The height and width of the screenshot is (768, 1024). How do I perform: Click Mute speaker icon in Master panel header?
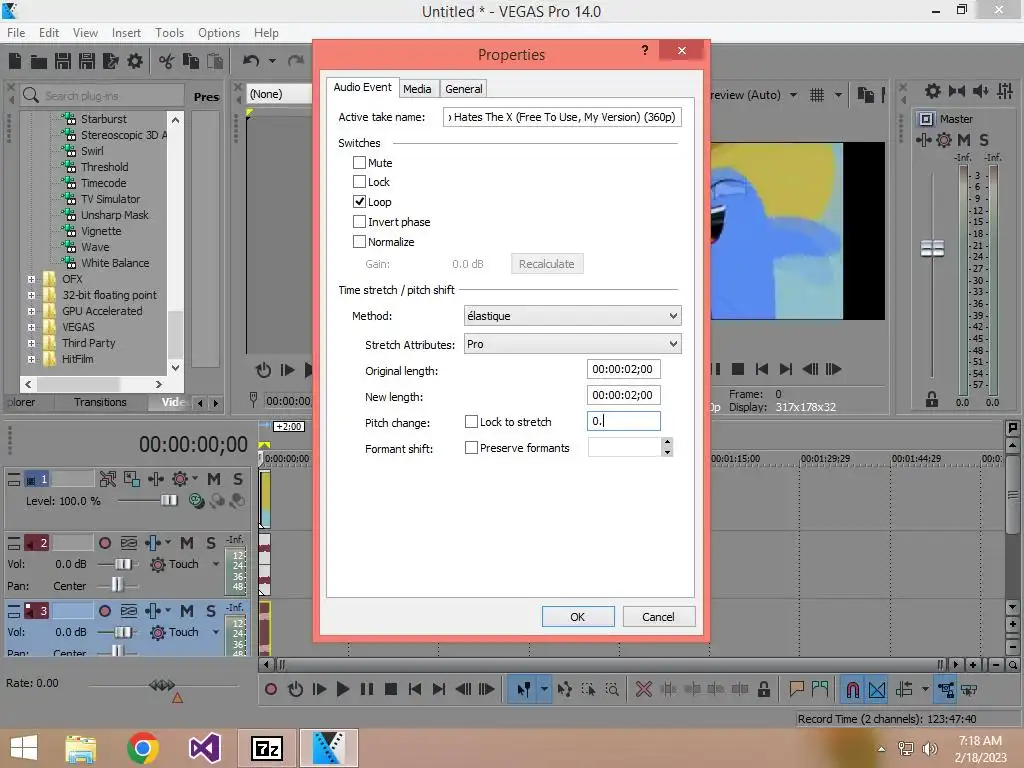click(x=980, y=91)
